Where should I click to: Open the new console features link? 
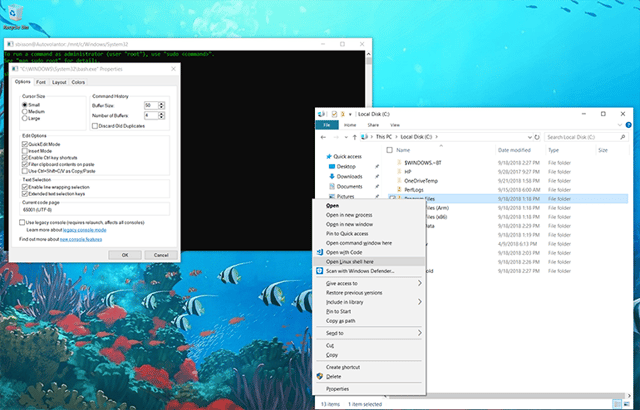81,239
